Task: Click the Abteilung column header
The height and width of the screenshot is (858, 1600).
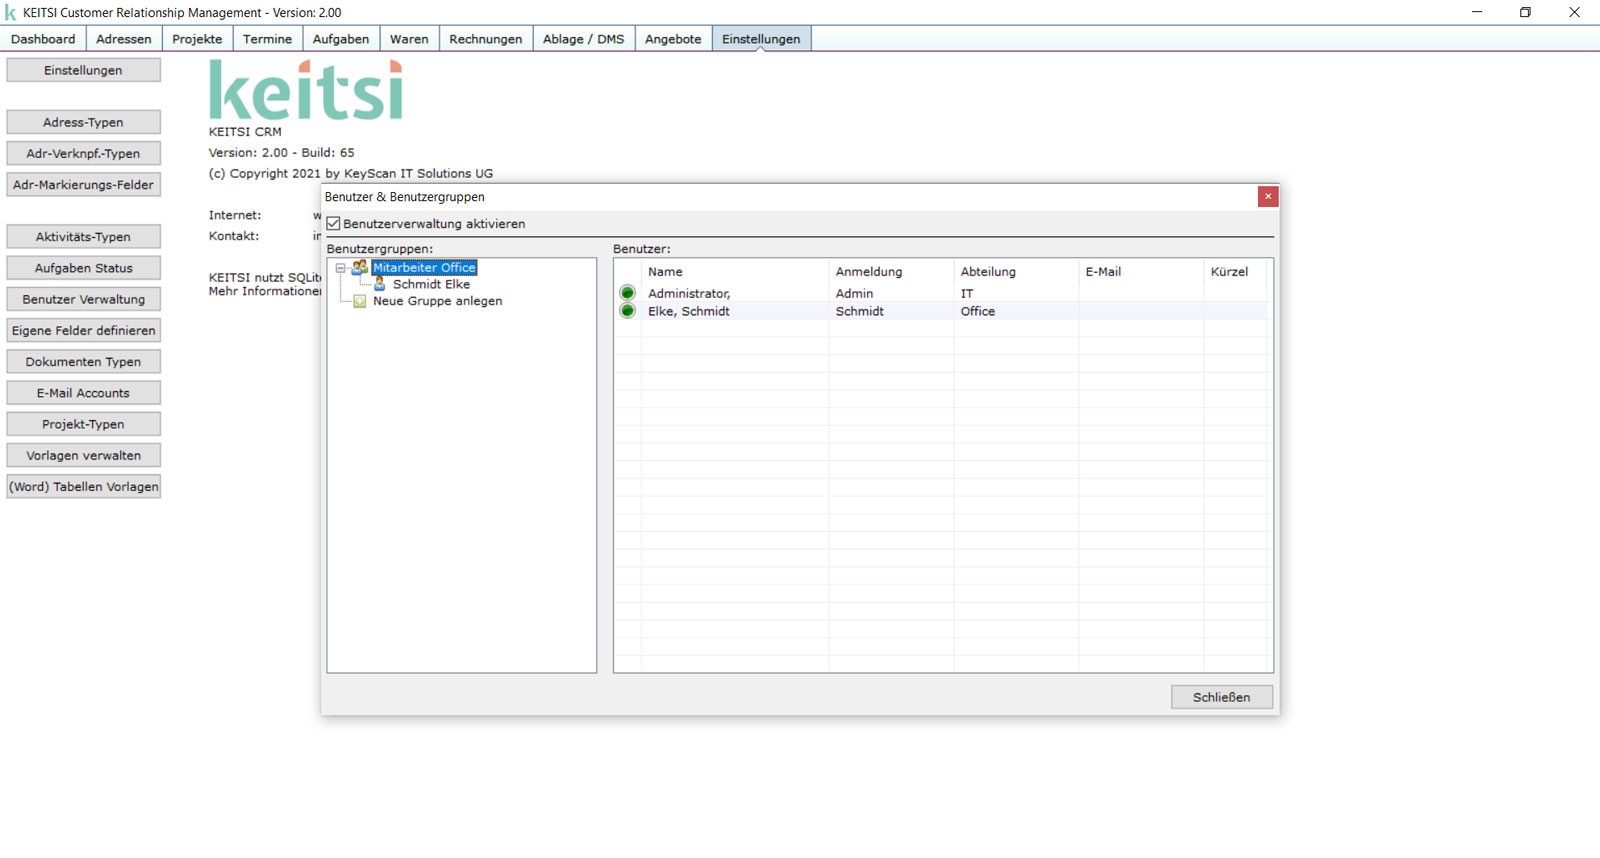Action: coord(1016,271)
